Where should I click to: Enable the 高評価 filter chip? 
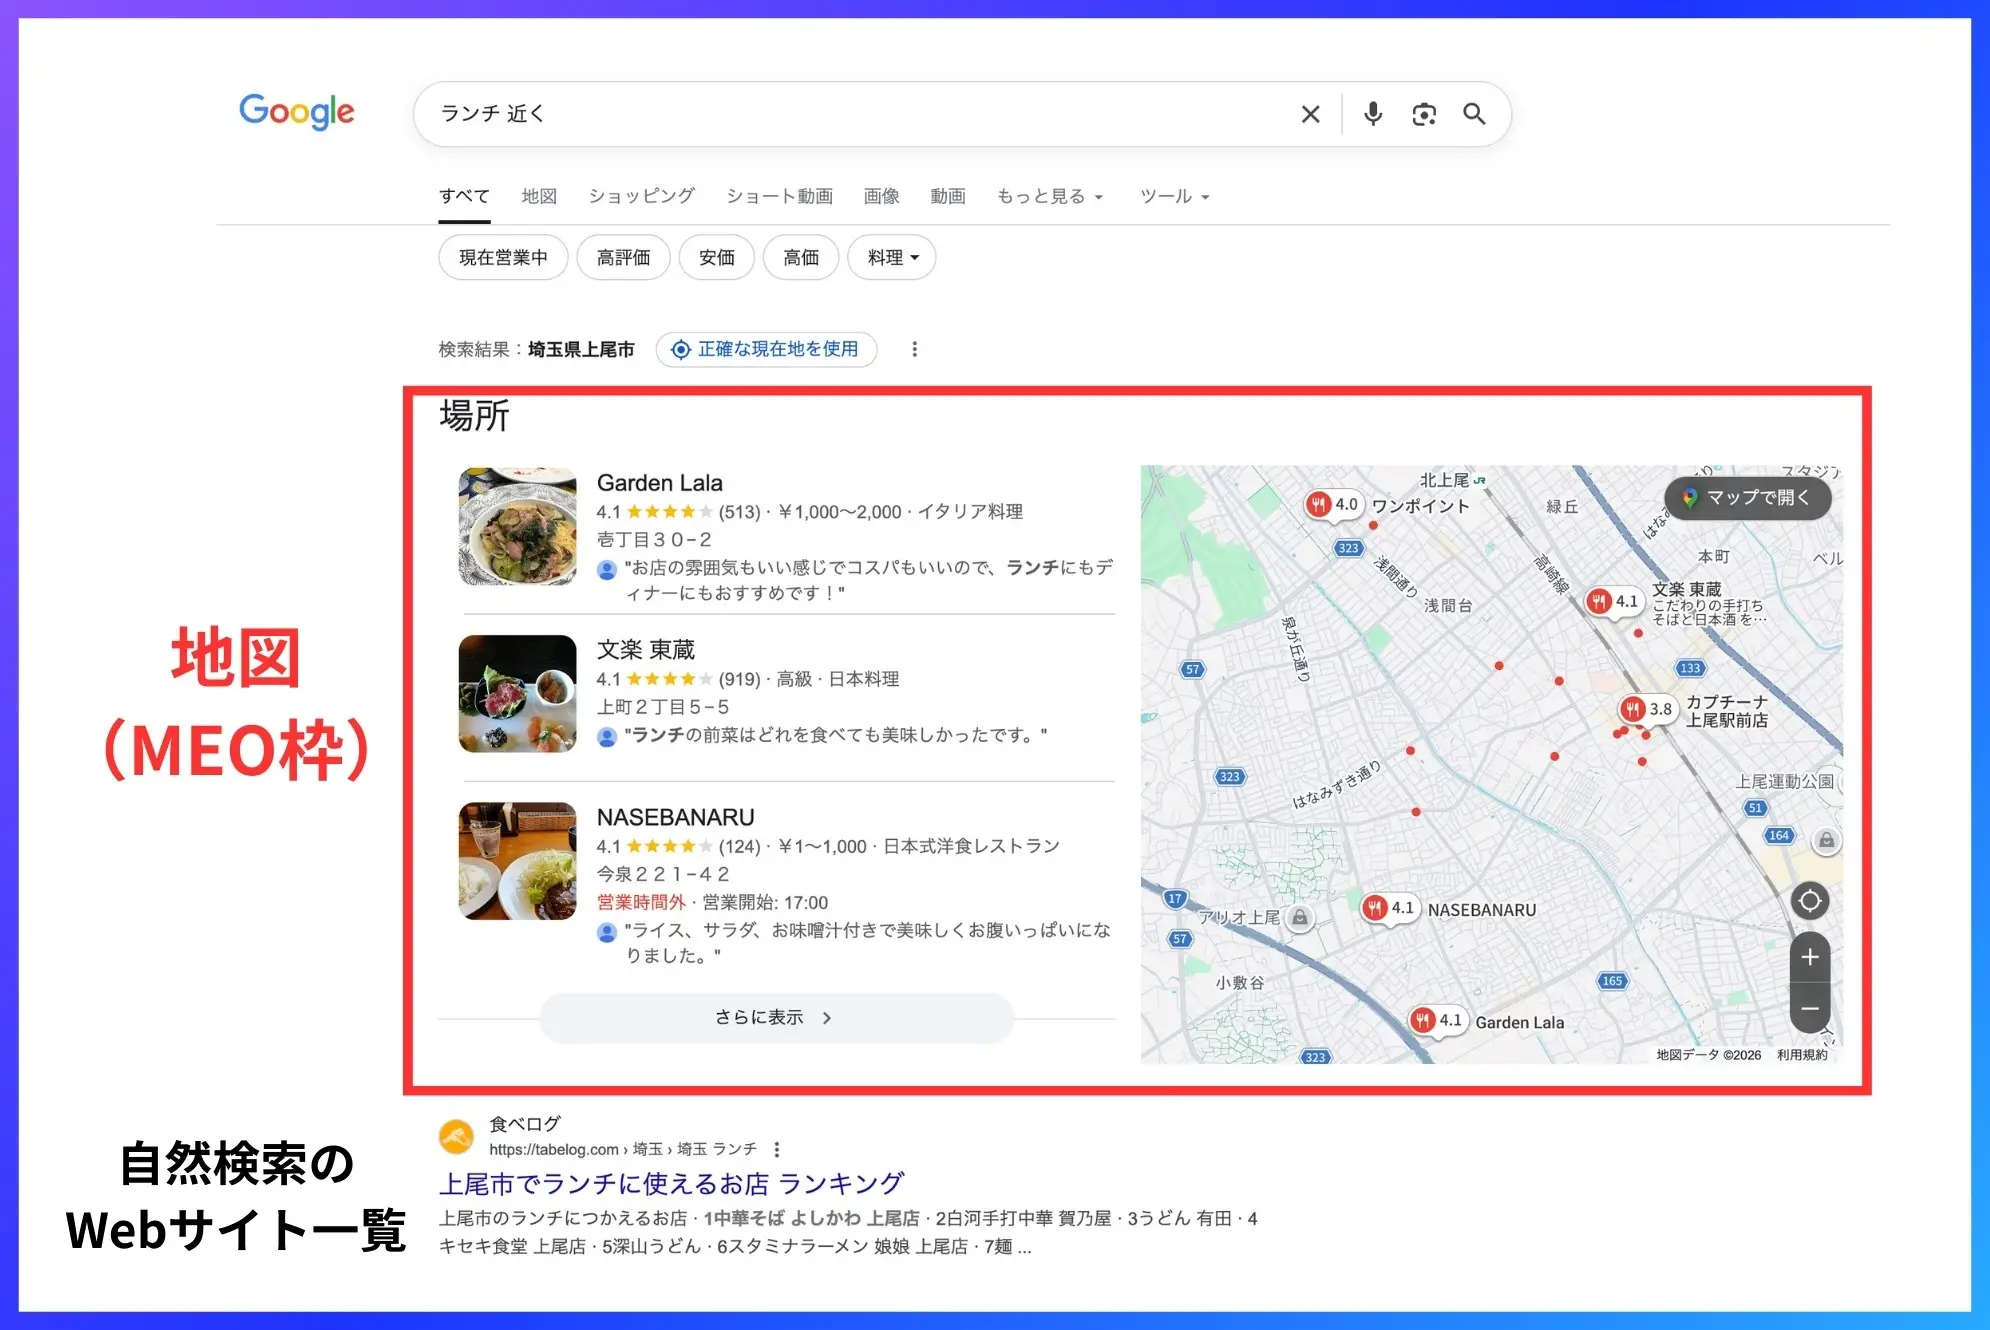tap(623, 257)
